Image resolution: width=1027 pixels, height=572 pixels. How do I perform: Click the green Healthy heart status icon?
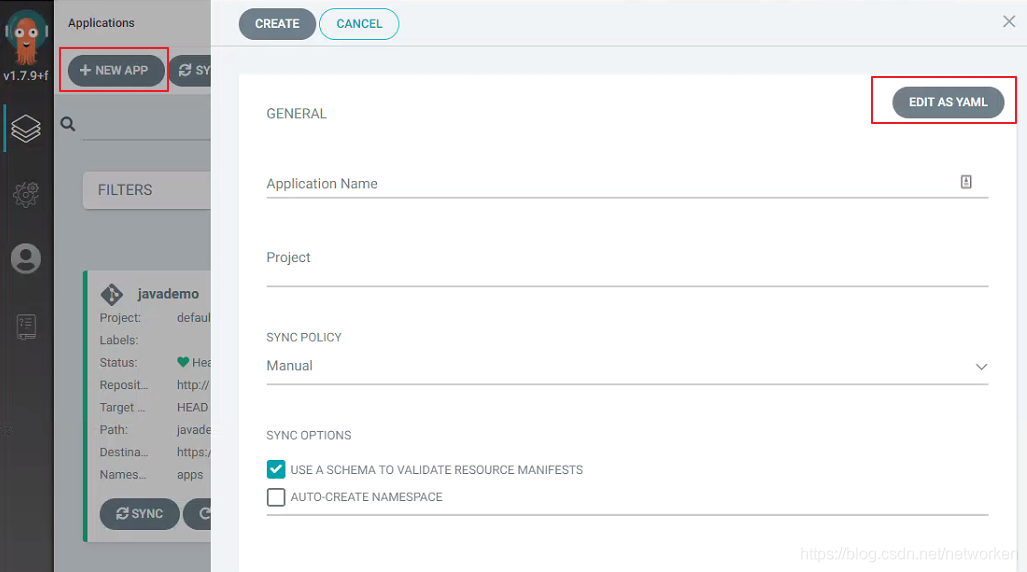183,362
